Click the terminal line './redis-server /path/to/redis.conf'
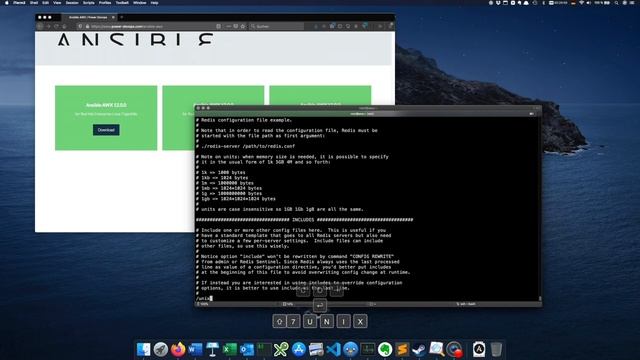This screenshot has height=360, width=640. coord(245,146)
